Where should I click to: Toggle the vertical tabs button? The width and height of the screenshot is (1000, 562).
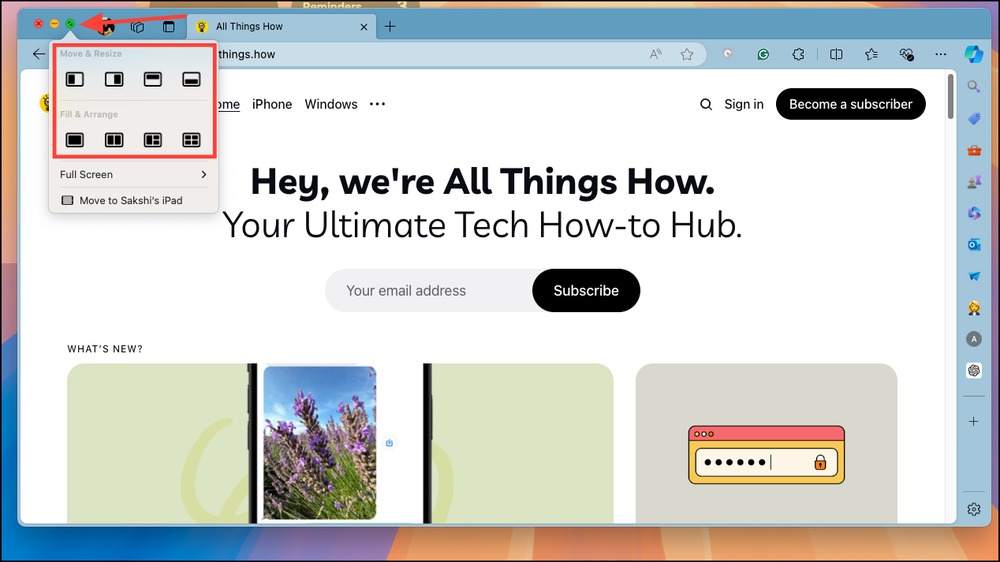[168, 27]
